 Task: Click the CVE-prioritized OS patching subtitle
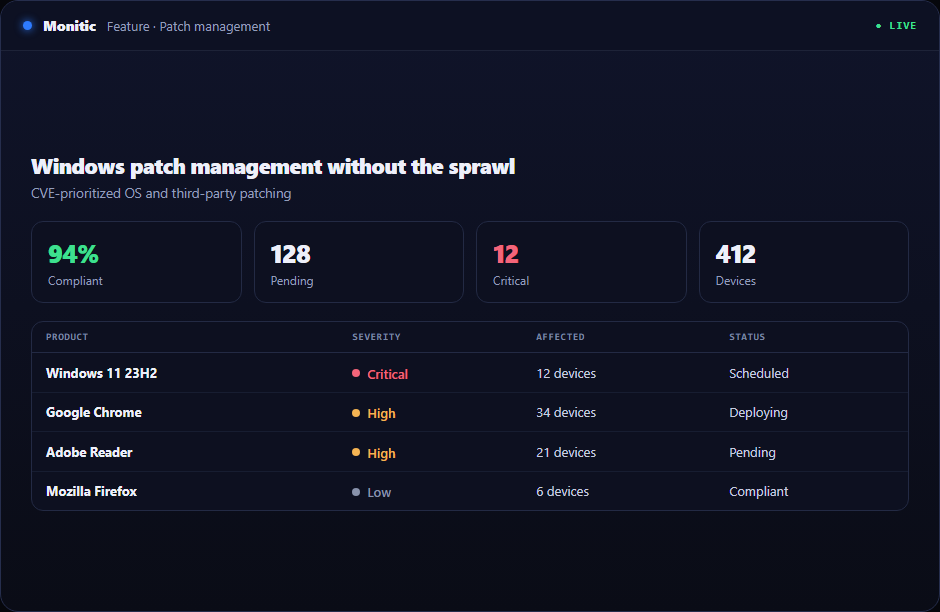(x=161, y=194)
